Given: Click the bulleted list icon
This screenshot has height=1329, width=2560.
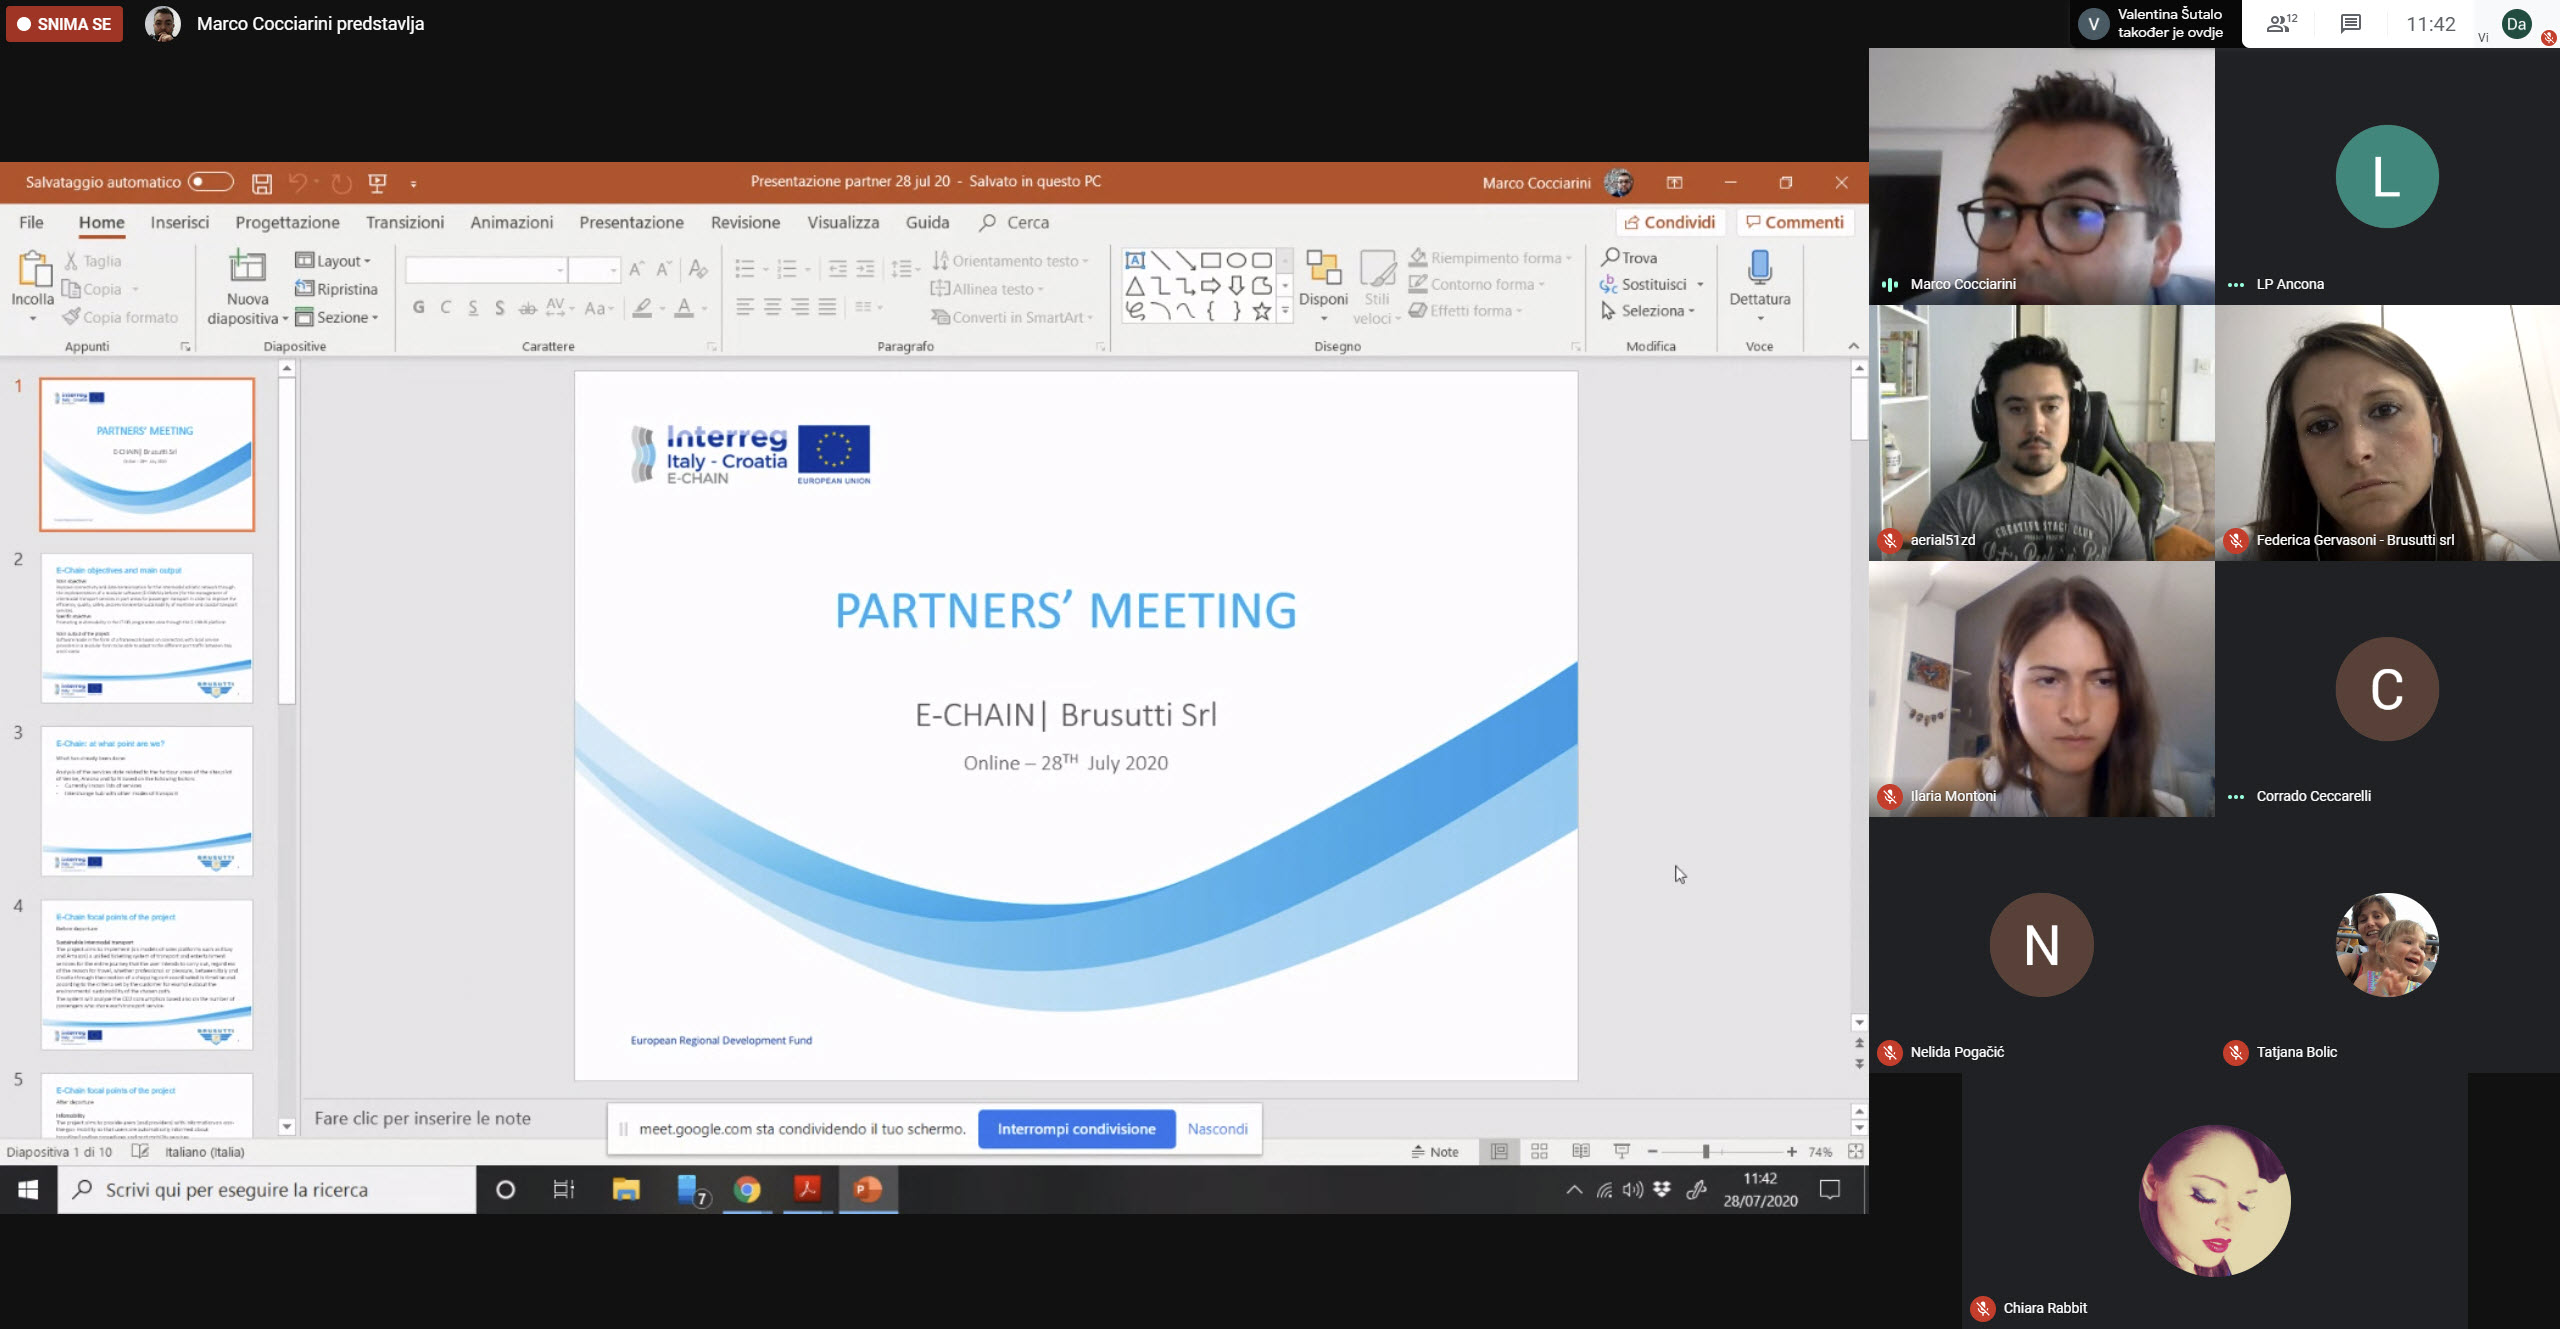Looking at the screenshot, I should (x=745, y=269).
